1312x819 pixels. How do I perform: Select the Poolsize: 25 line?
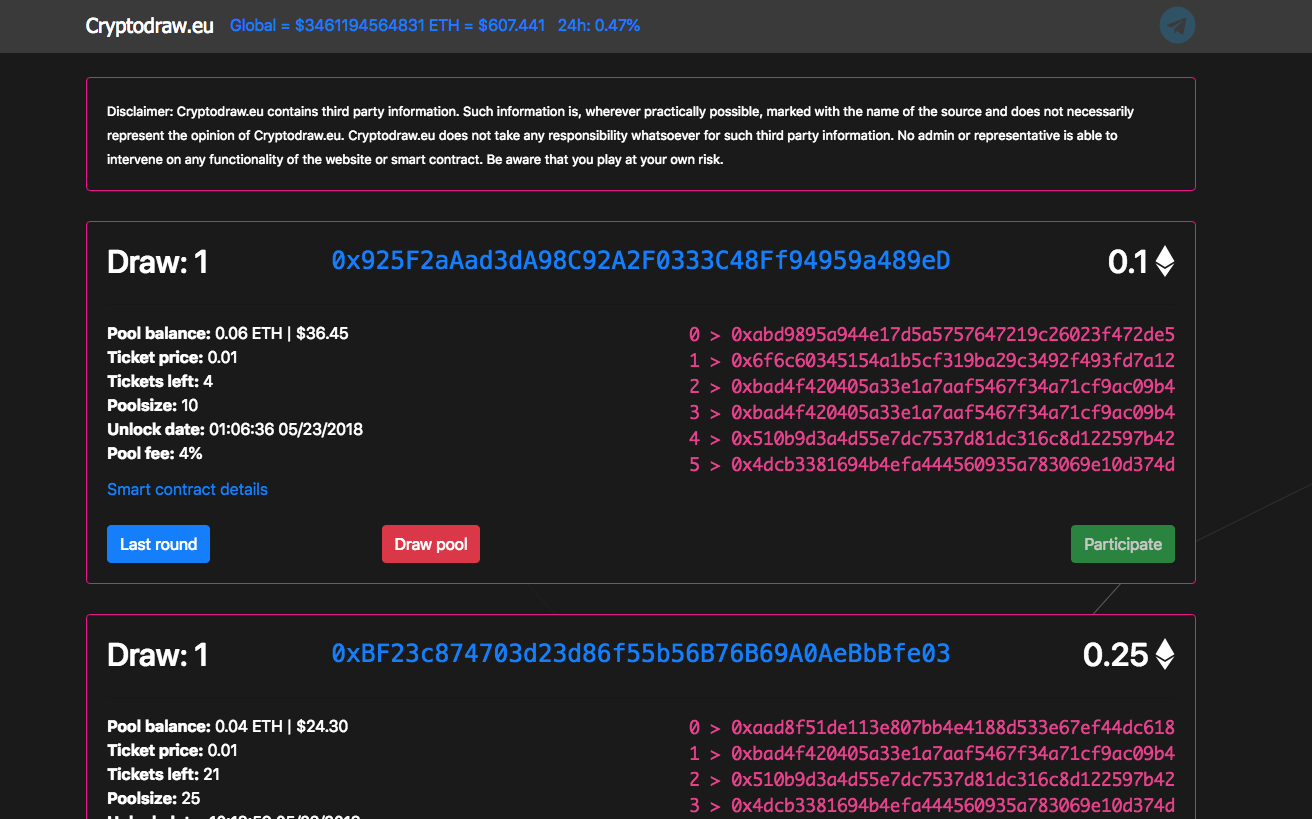tap(153, 798)
